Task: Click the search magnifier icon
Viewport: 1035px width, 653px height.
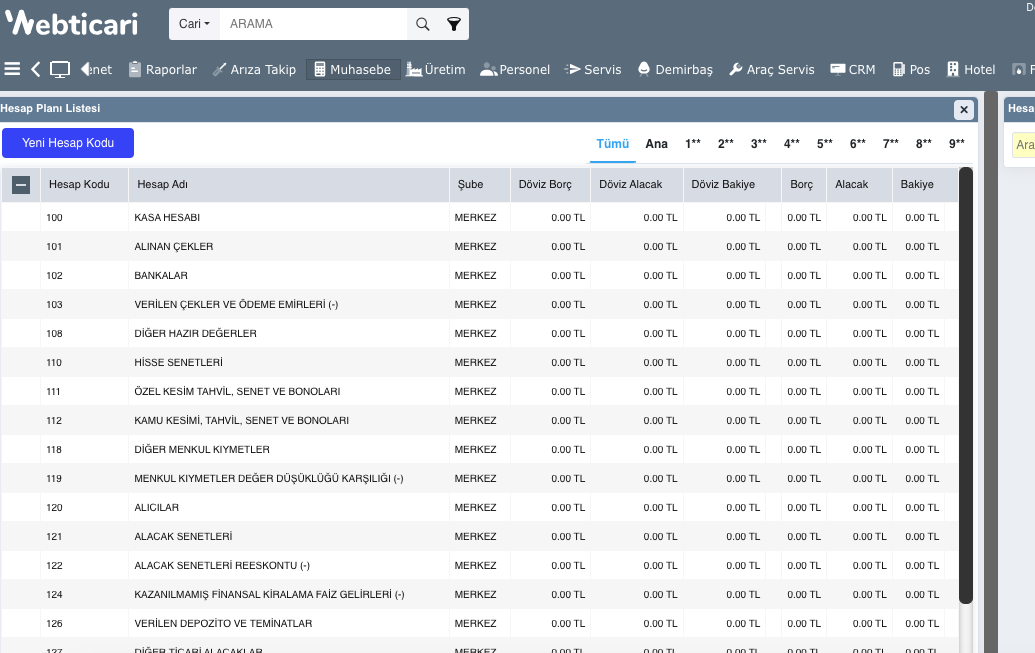Action: point(422,24)
